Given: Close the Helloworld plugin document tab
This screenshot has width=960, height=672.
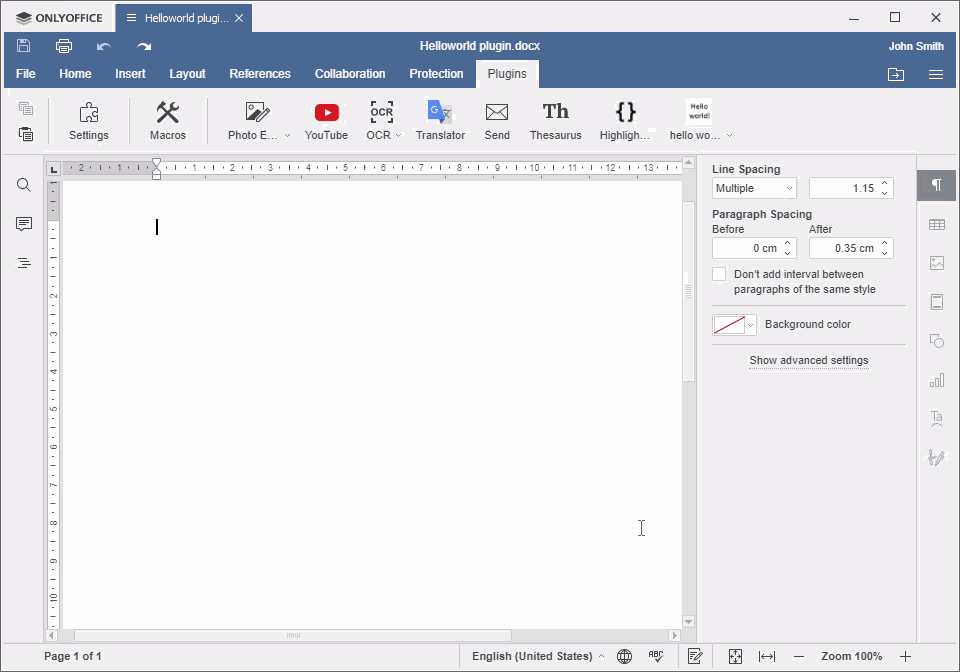Looking at the screenshot, I should pyautogui.click(x=239, y=18).
